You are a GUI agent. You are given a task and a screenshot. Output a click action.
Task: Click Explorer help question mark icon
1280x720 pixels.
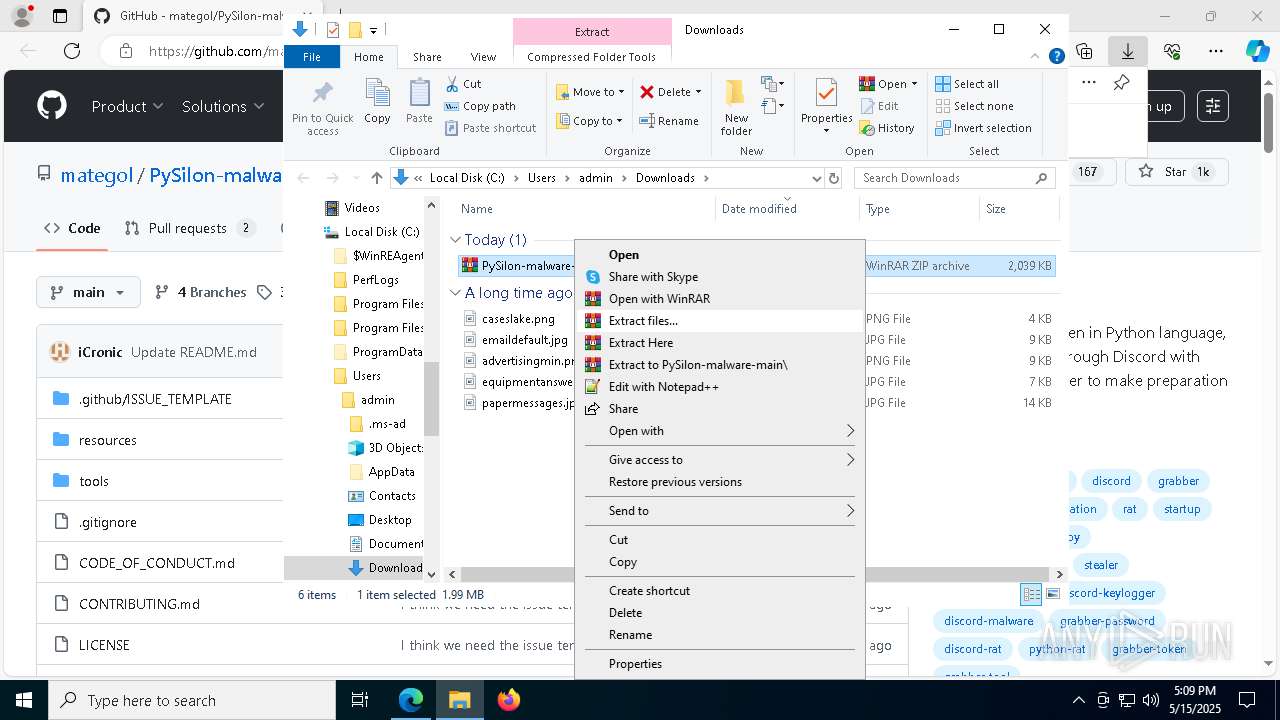[x=1056, y=57]
